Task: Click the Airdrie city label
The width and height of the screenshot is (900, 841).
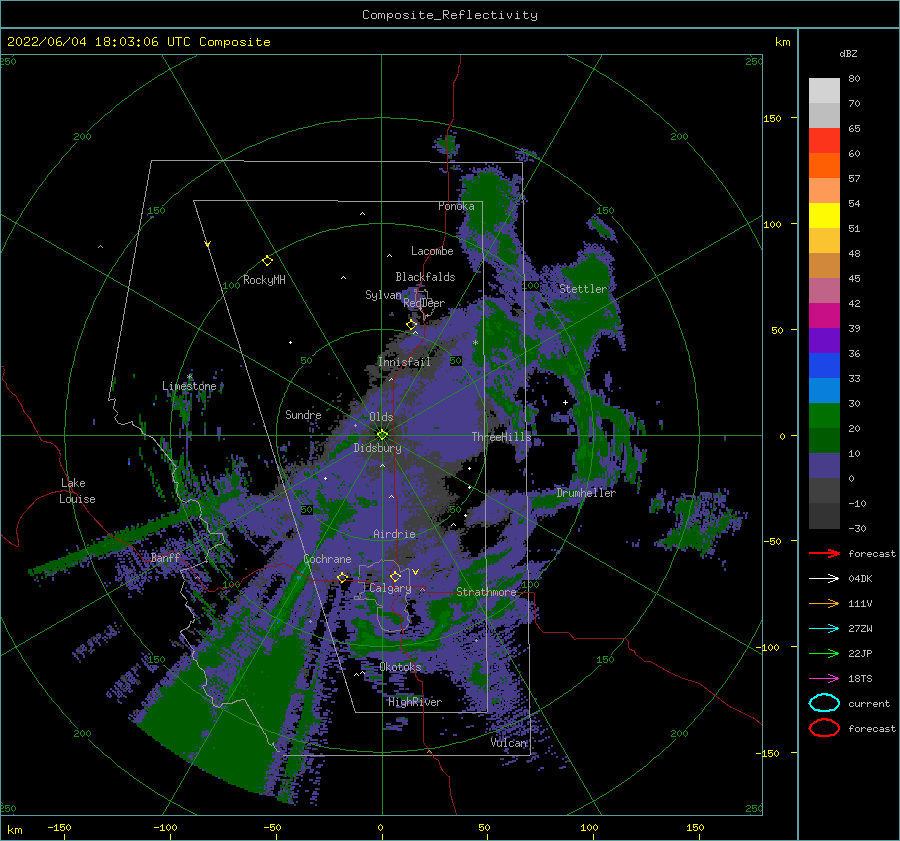Action: [x=394, y=534]
